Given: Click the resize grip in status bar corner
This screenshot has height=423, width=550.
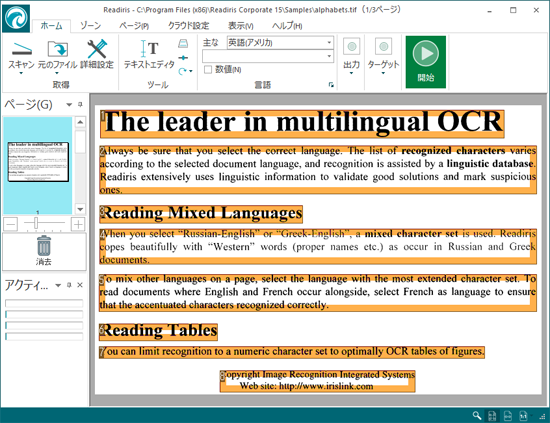Looking at the screenshot, I should coord(543,416).
